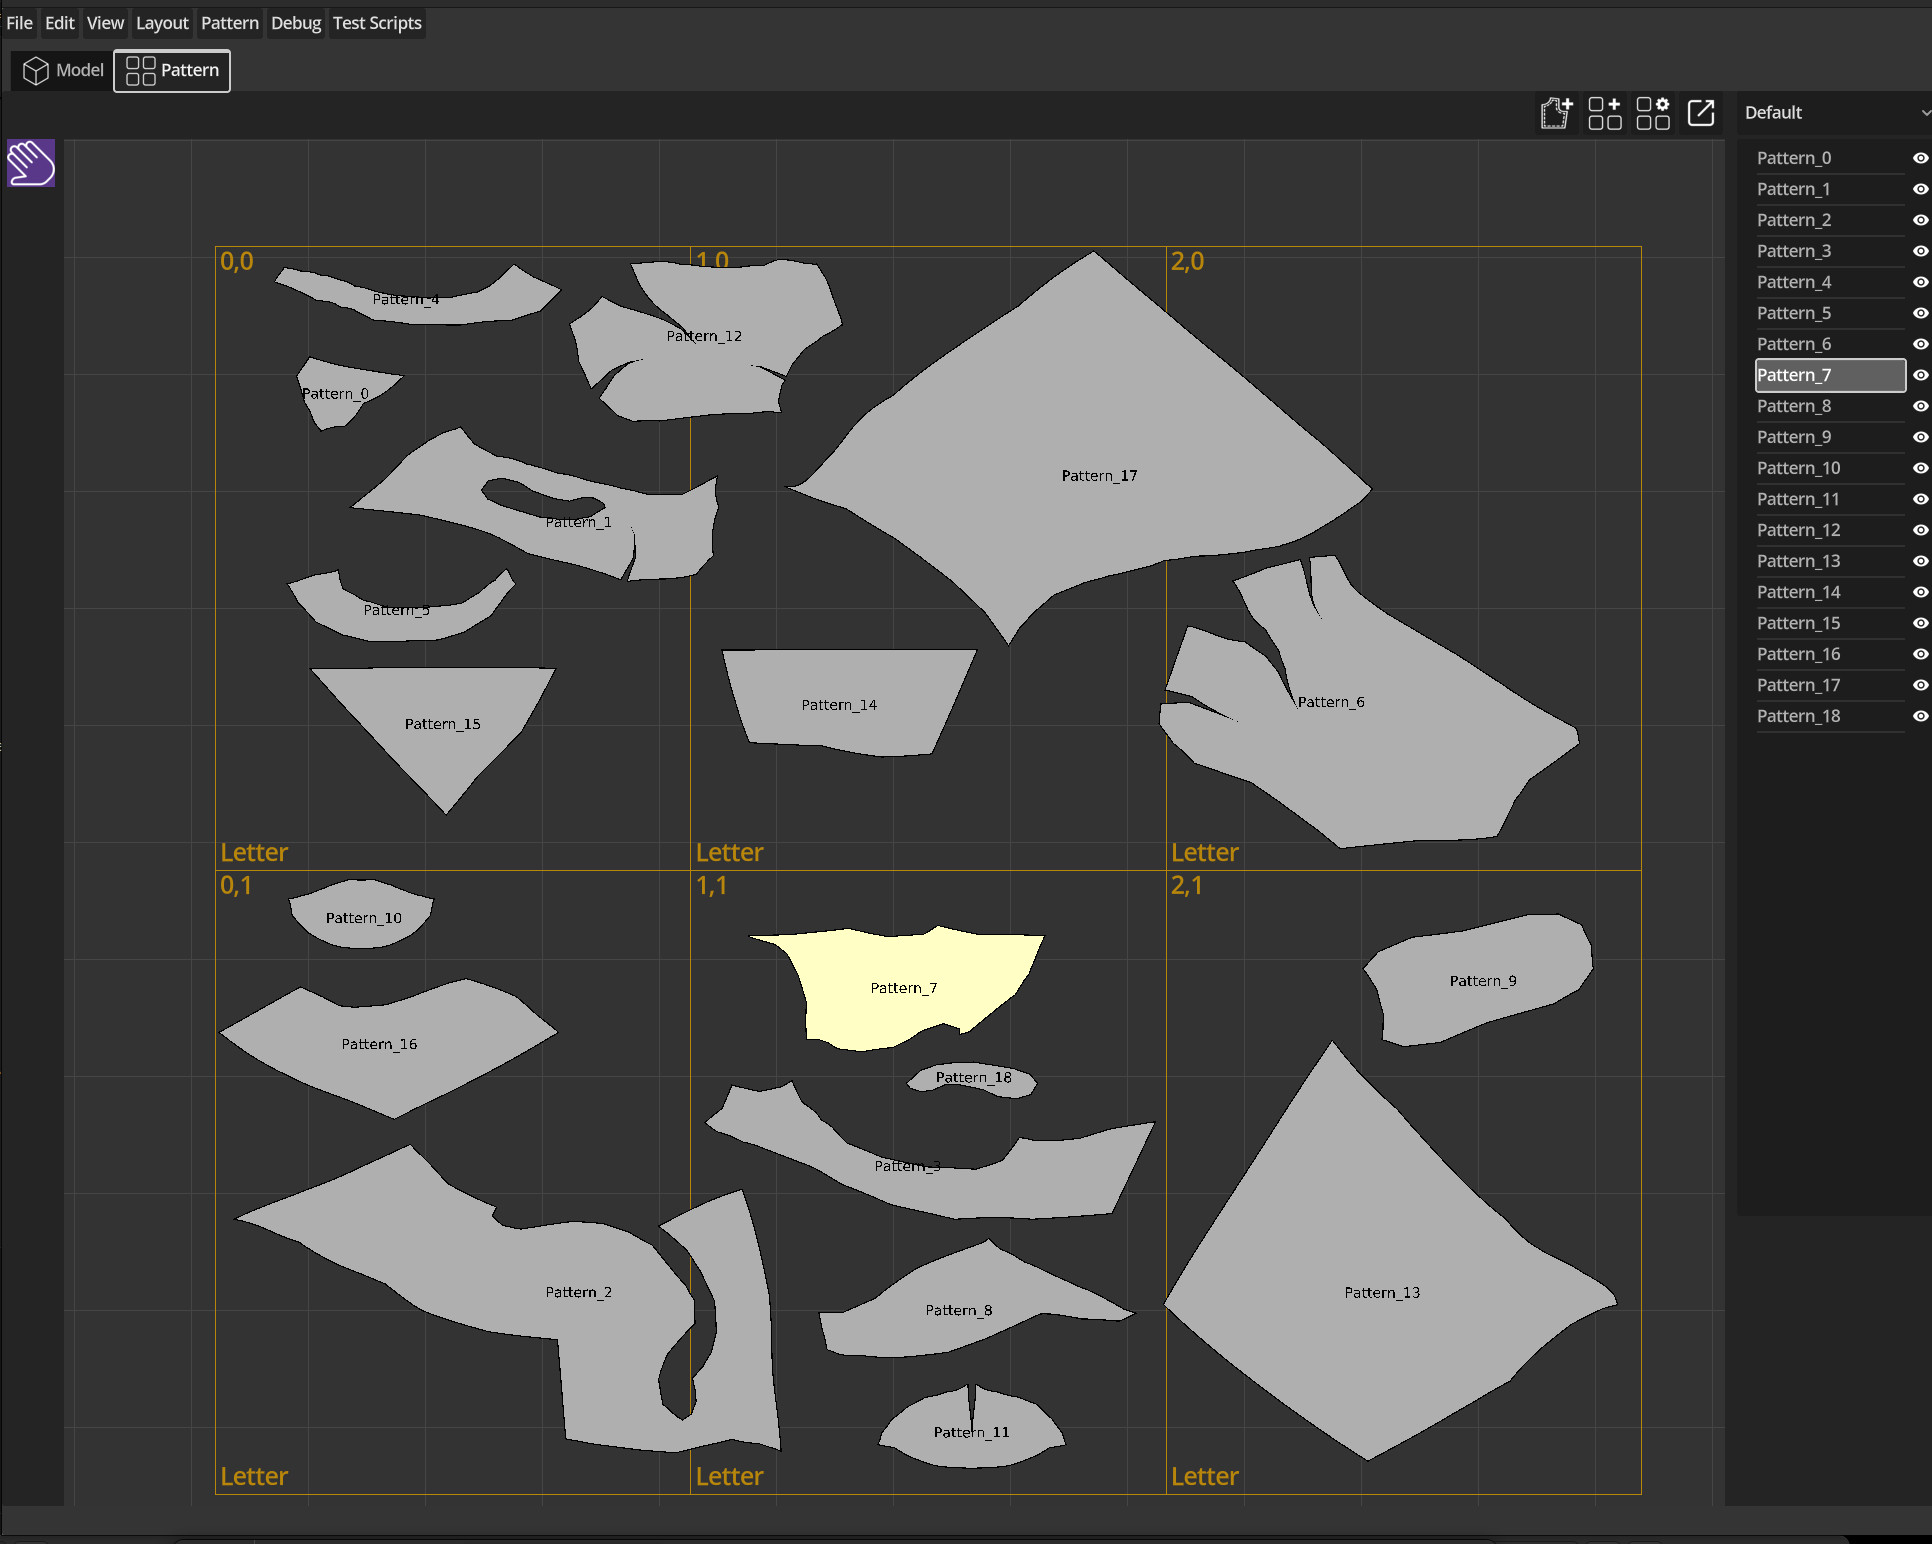
Task: Select the small Pattern_18 piece
Action: tap(973, 1079)
